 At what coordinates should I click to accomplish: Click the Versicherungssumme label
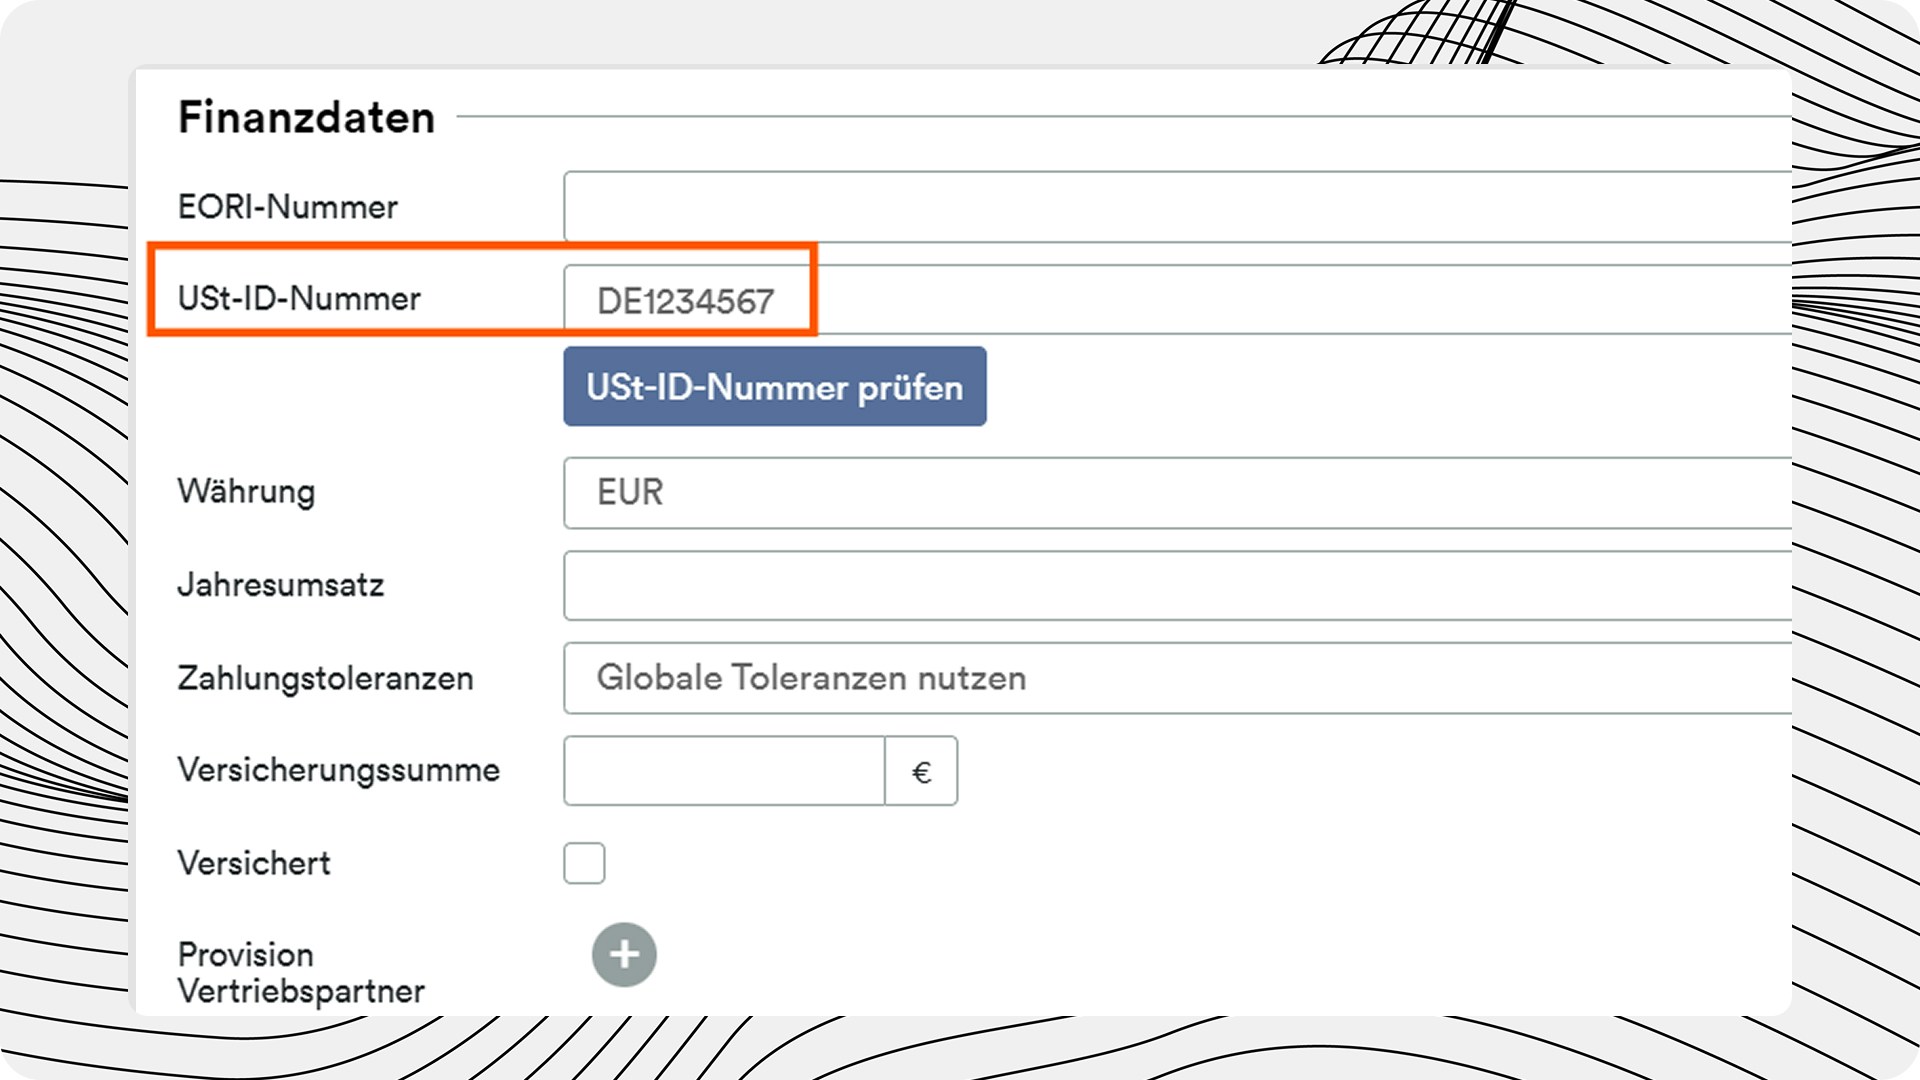coord(339,770)
